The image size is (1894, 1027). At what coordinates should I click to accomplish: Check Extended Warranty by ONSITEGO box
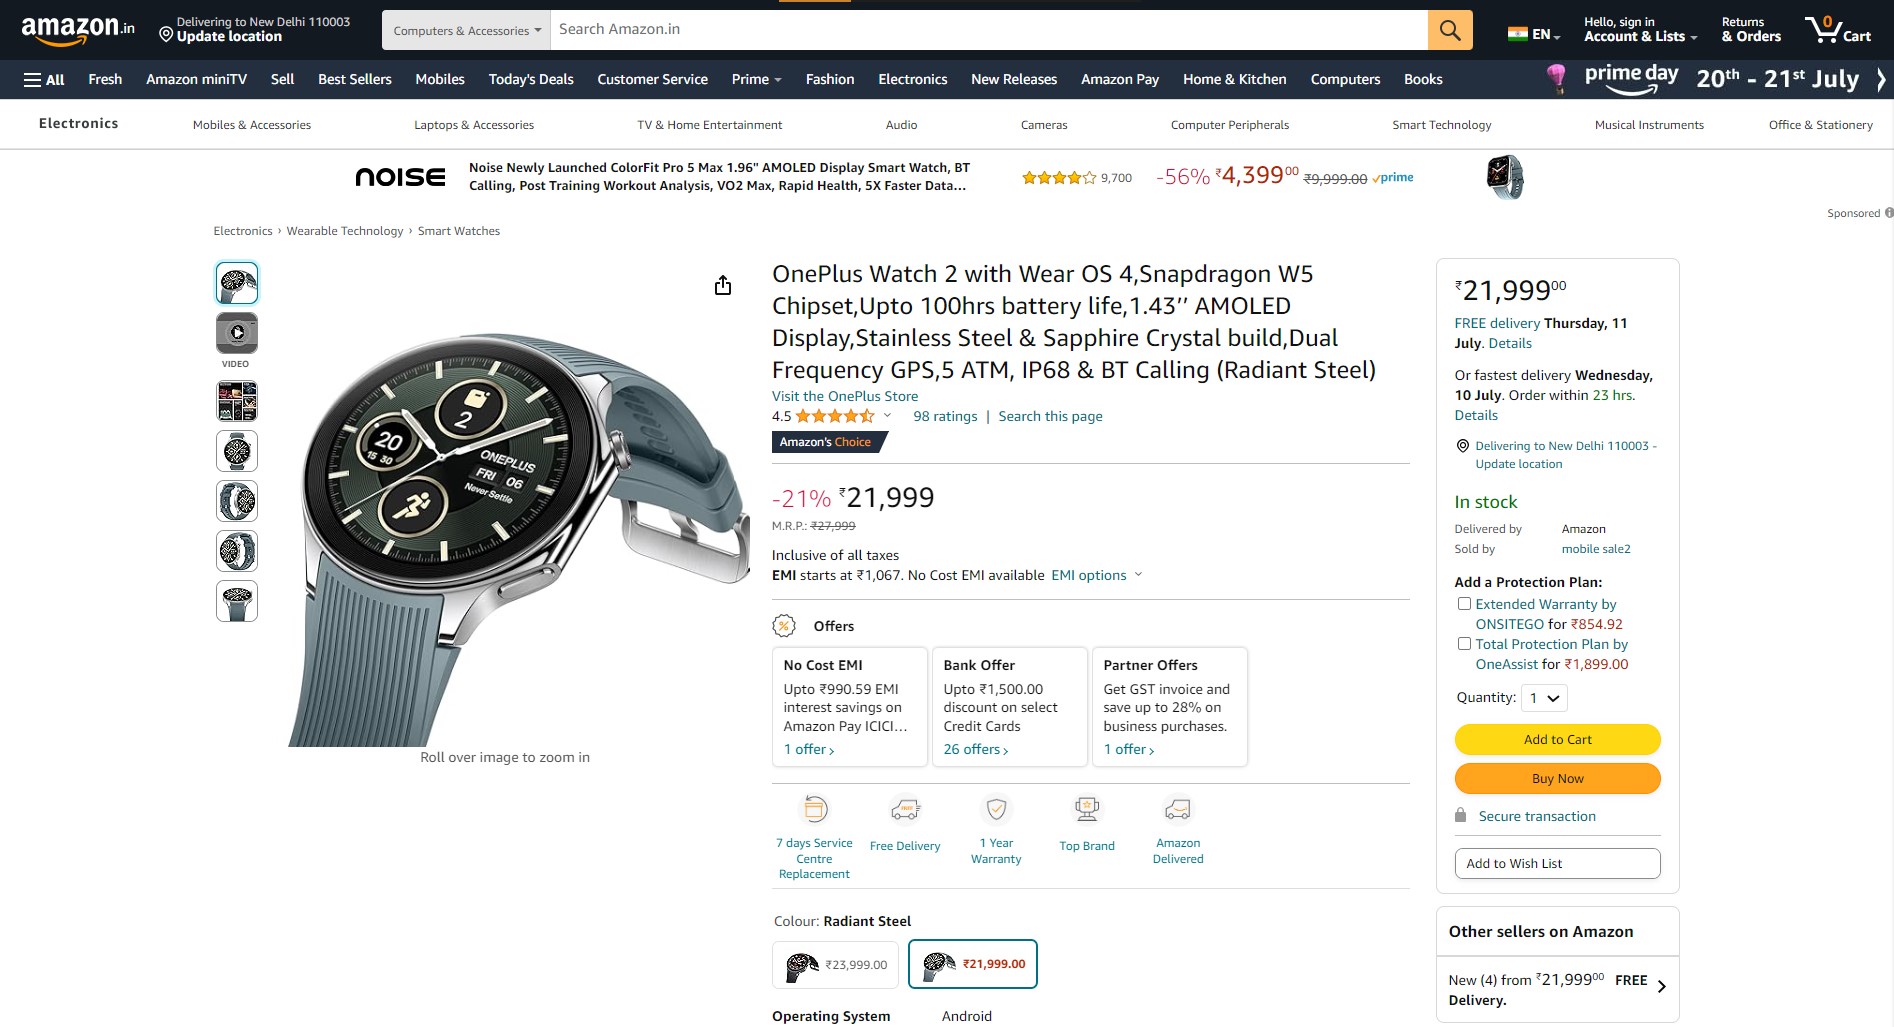1464,604
